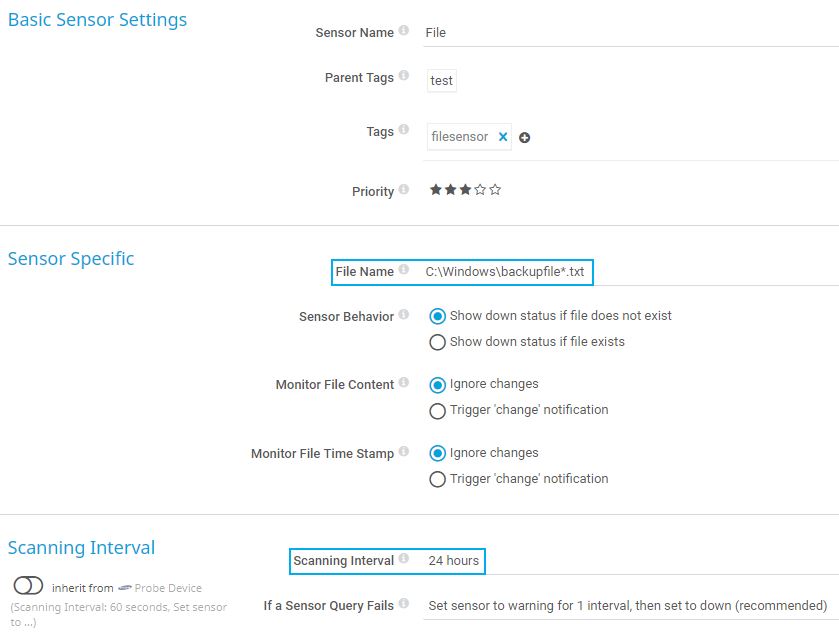The width and height of the screenshot is (839, 634).
Task: Click the plus icon to add a new tag
Action: pyautogui.click(x=525, y=137)
